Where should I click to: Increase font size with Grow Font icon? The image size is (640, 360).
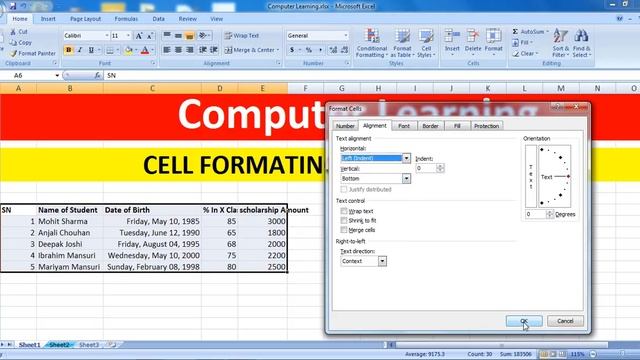click(139, 36)
